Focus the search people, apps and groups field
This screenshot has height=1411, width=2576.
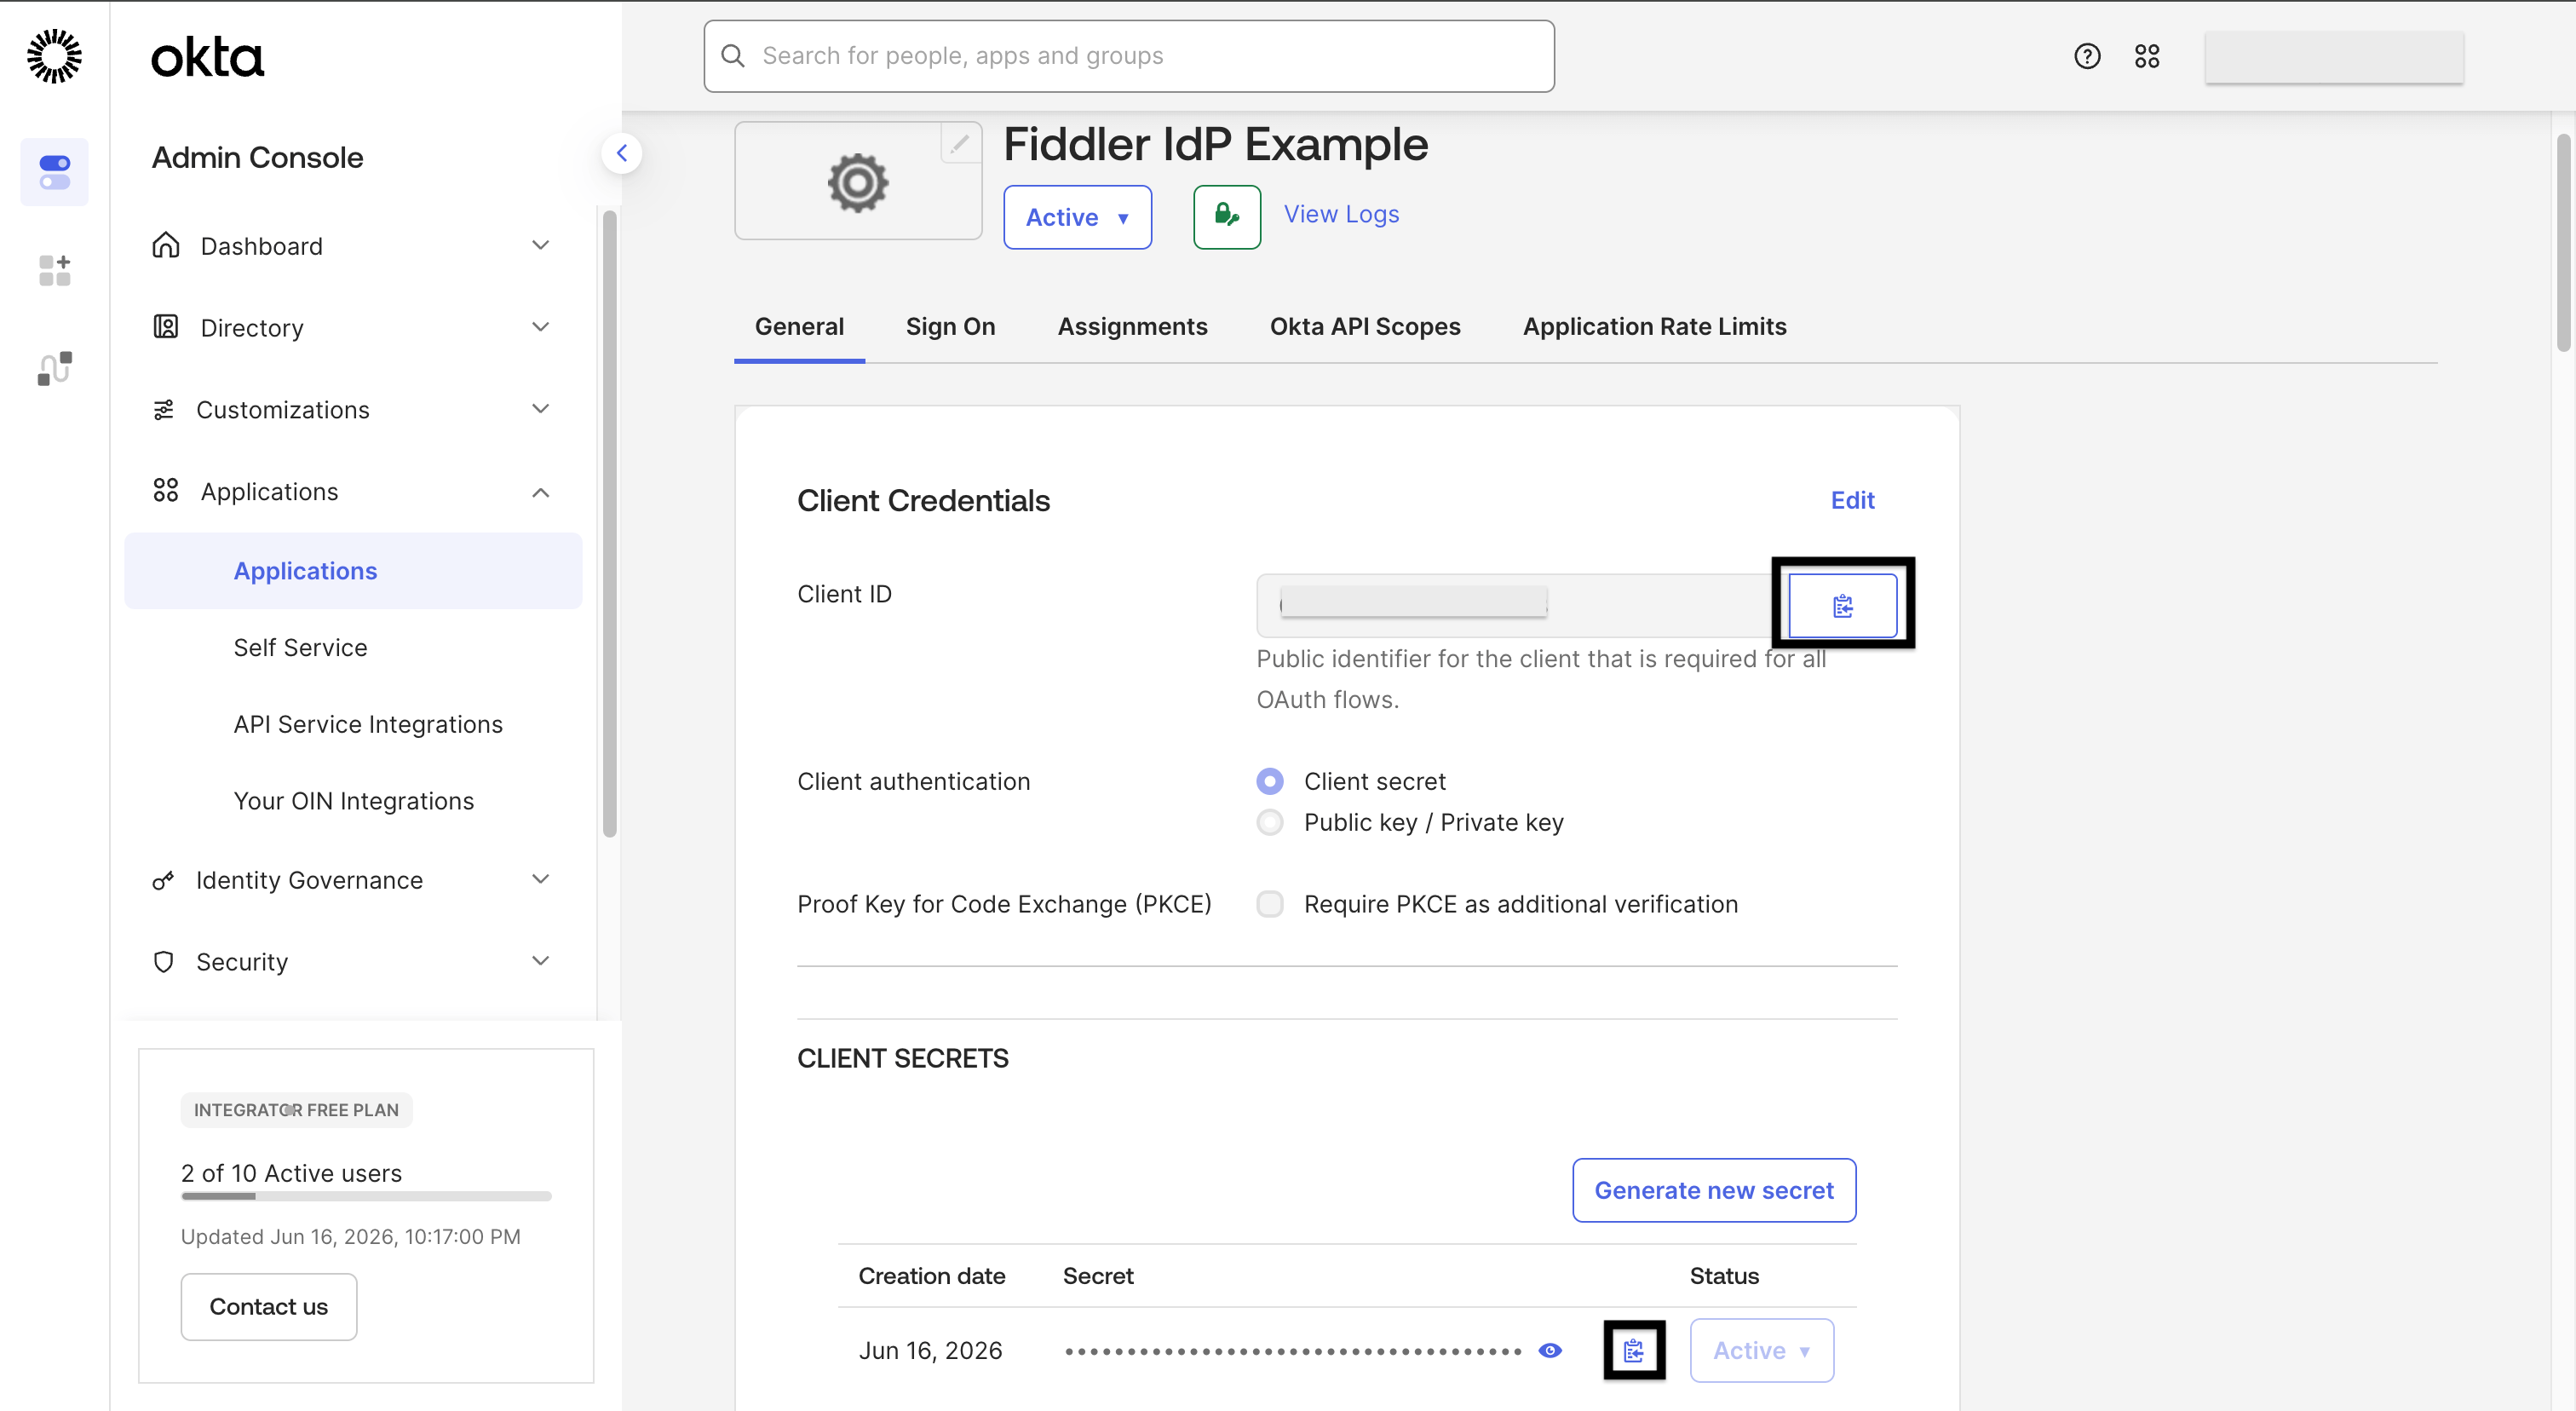tap(1129, 56)
